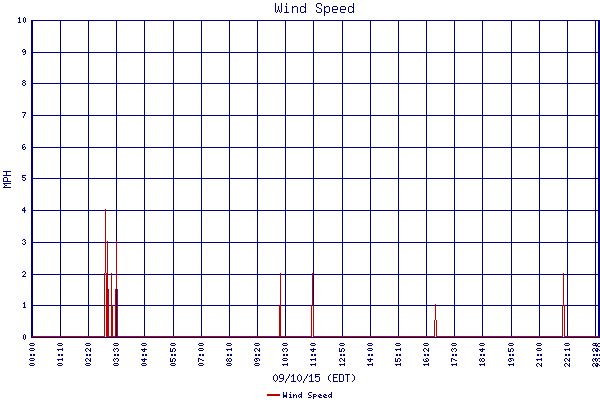Select the y-axis value '2'
Image resolution: width=600 pixels, height=400 pixels.
click(x=24, y=274)
